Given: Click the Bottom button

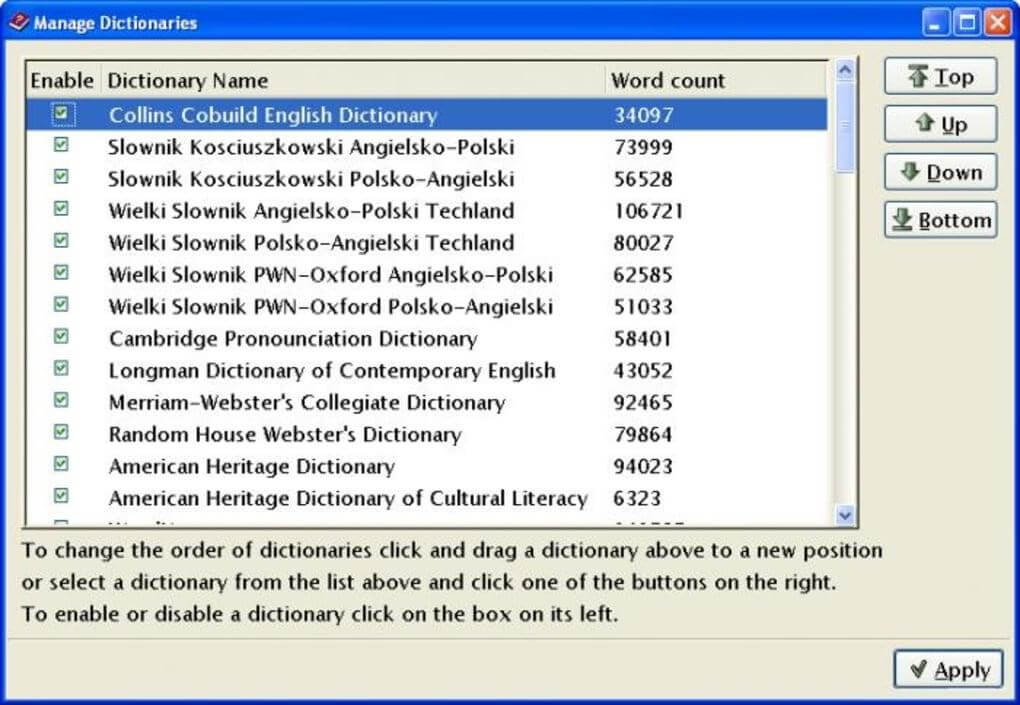Looking at the screenshot, I should pos(940,220).
